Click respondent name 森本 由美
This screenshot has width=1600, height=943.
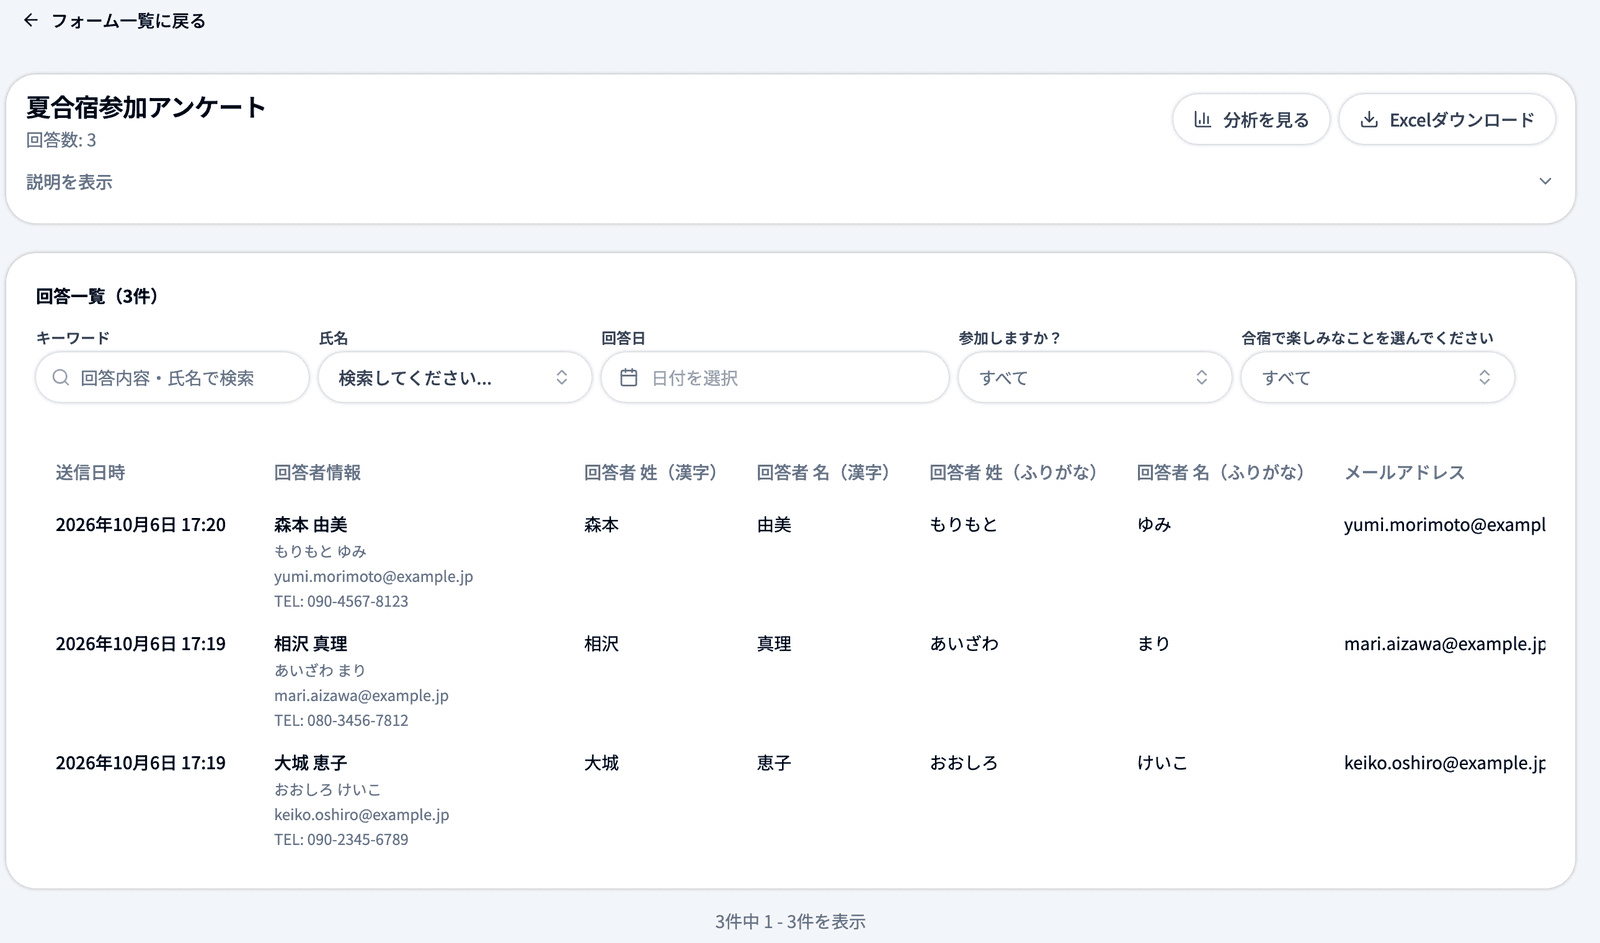[311, 524]
